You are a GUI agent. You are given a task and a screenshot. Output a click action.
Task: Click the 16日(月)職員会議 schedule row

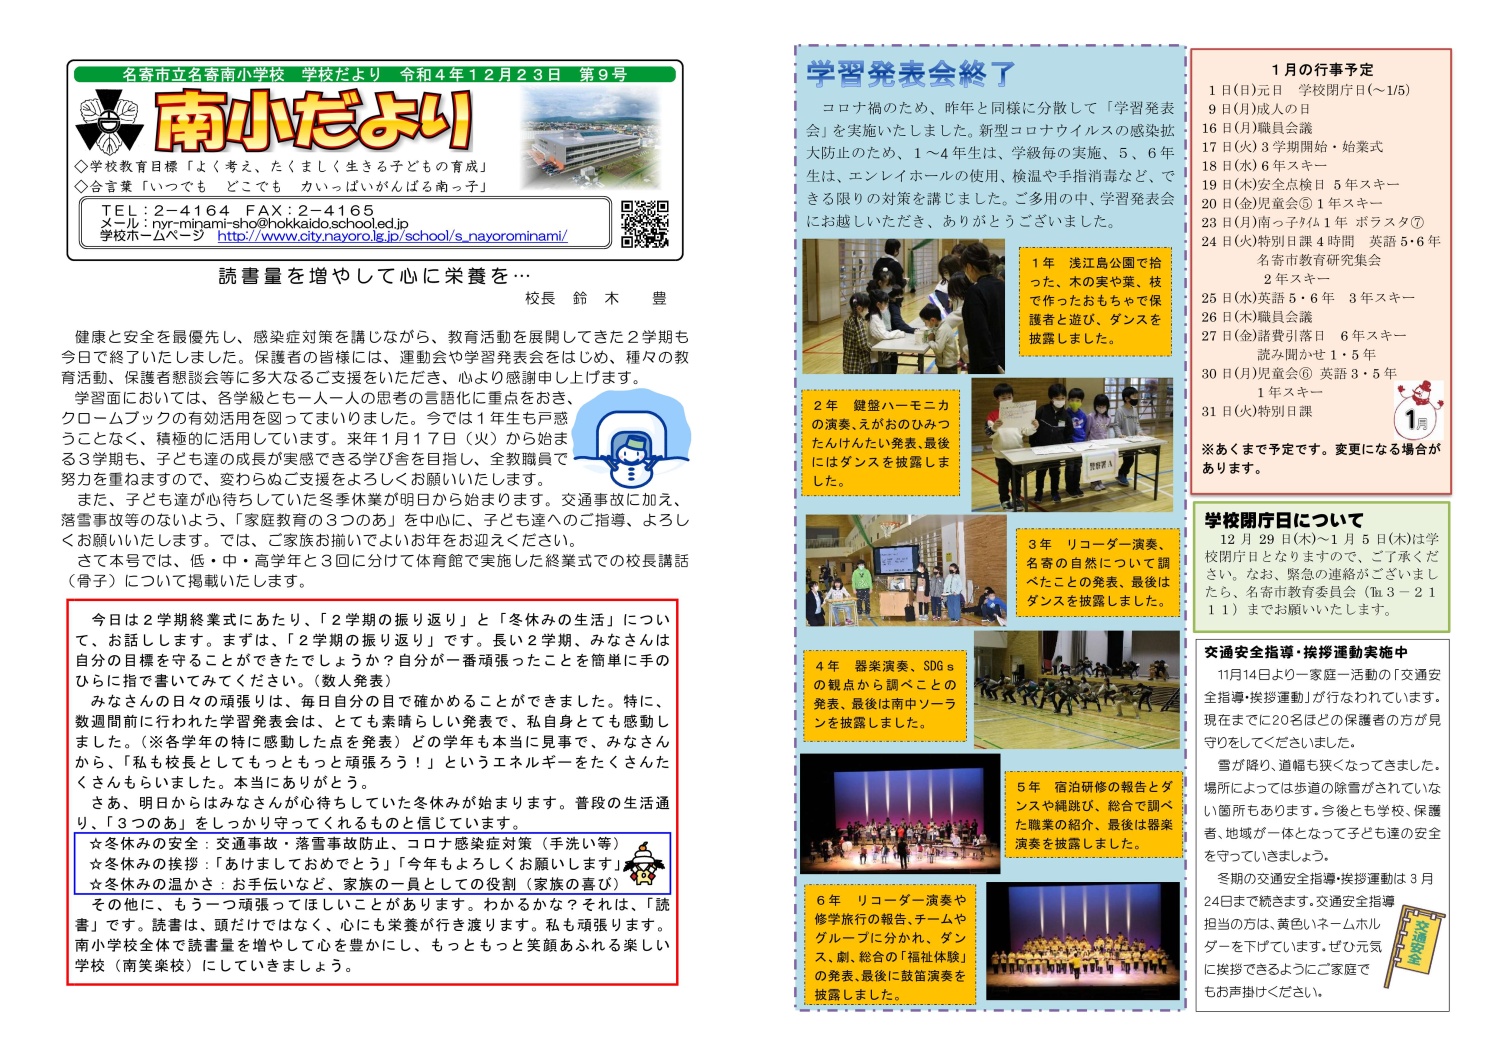[1257, 127]
